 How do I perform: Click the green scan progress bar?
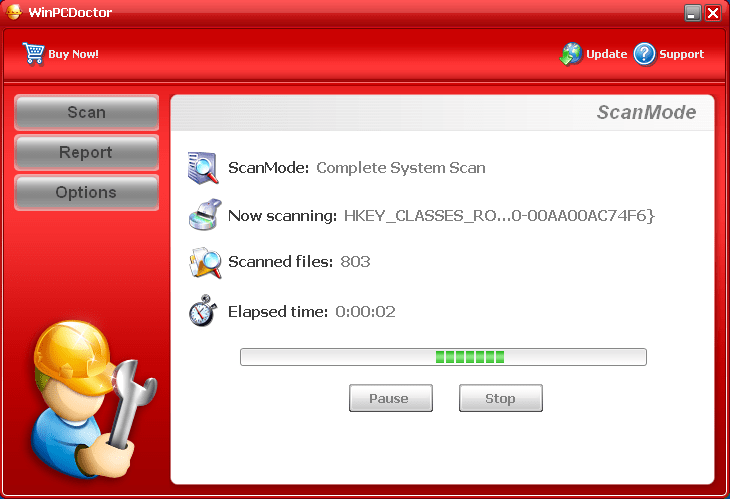(x=443, y=357)
